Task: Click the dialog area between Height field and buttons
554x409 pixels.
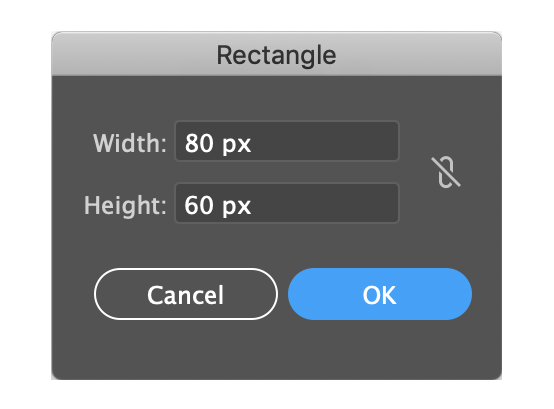Action: (x=277, y=245)
